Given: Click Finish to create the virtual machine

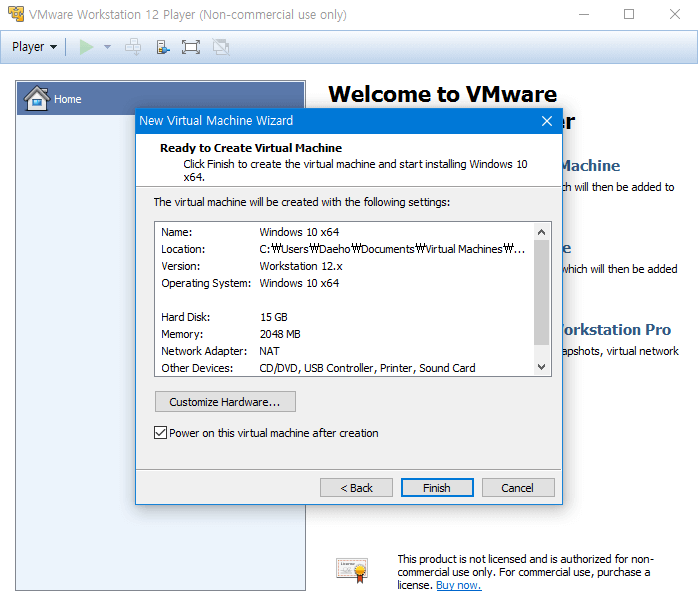Looking at the screenshot, I should click(437, 488).
